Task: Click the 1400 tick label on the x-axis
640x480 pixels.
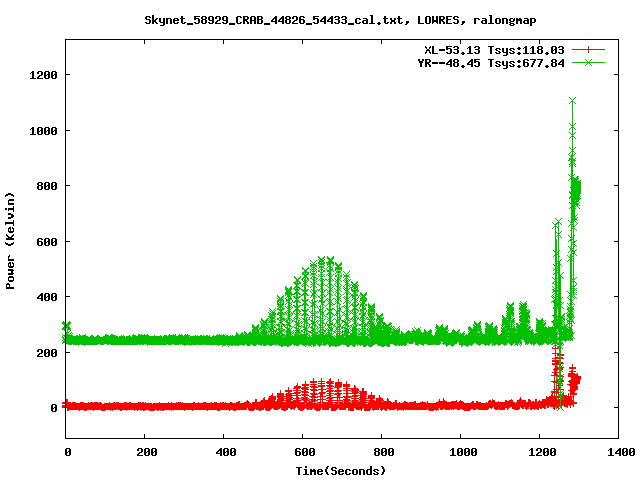Action: tap(620, 453)
